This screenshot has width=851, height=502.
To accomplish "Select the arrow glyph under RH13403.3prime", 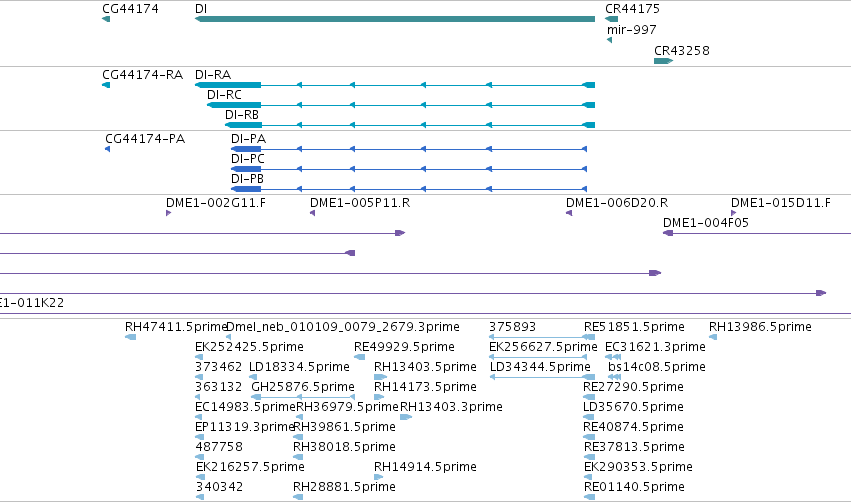I will 406,417.
